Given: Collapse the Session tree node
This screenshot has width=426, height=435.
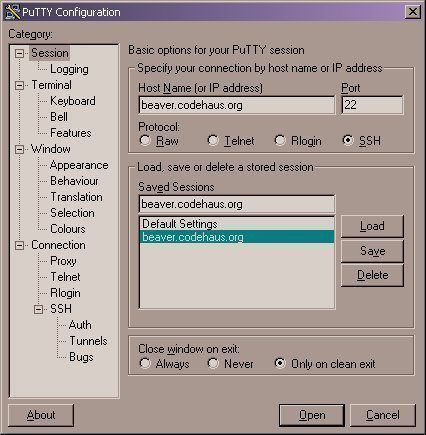Looking at the screenshot, I should click(x=20, y=53).
